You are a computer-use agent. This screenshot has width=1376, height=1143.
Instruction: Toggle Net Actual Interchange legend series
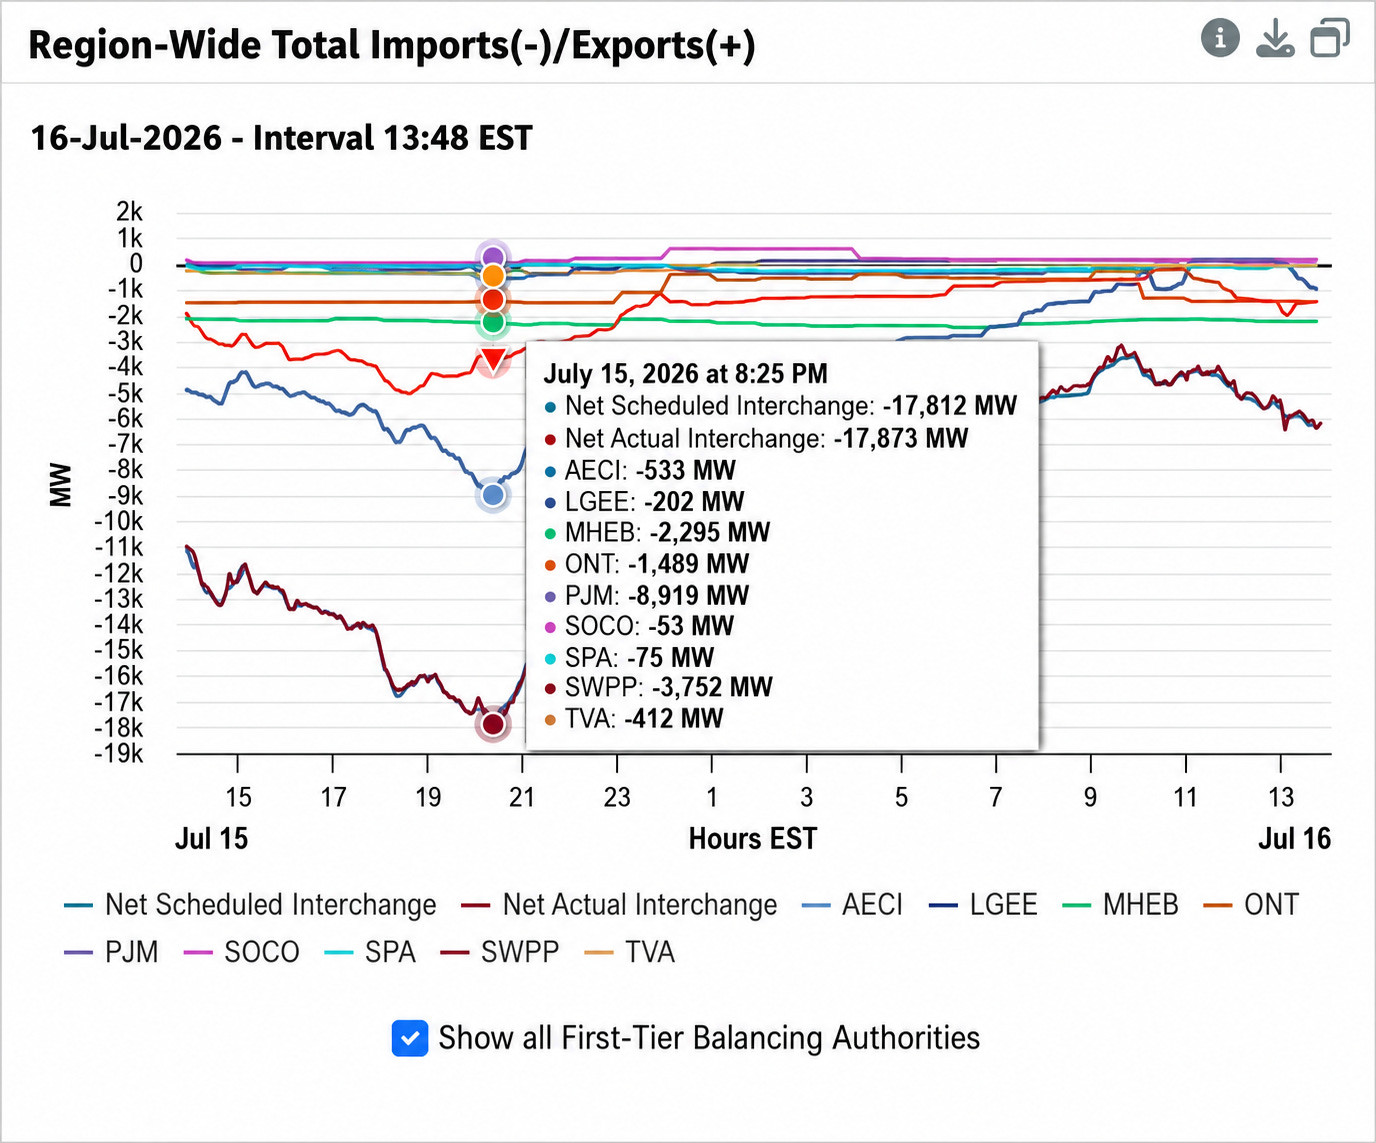coord(619,905)
